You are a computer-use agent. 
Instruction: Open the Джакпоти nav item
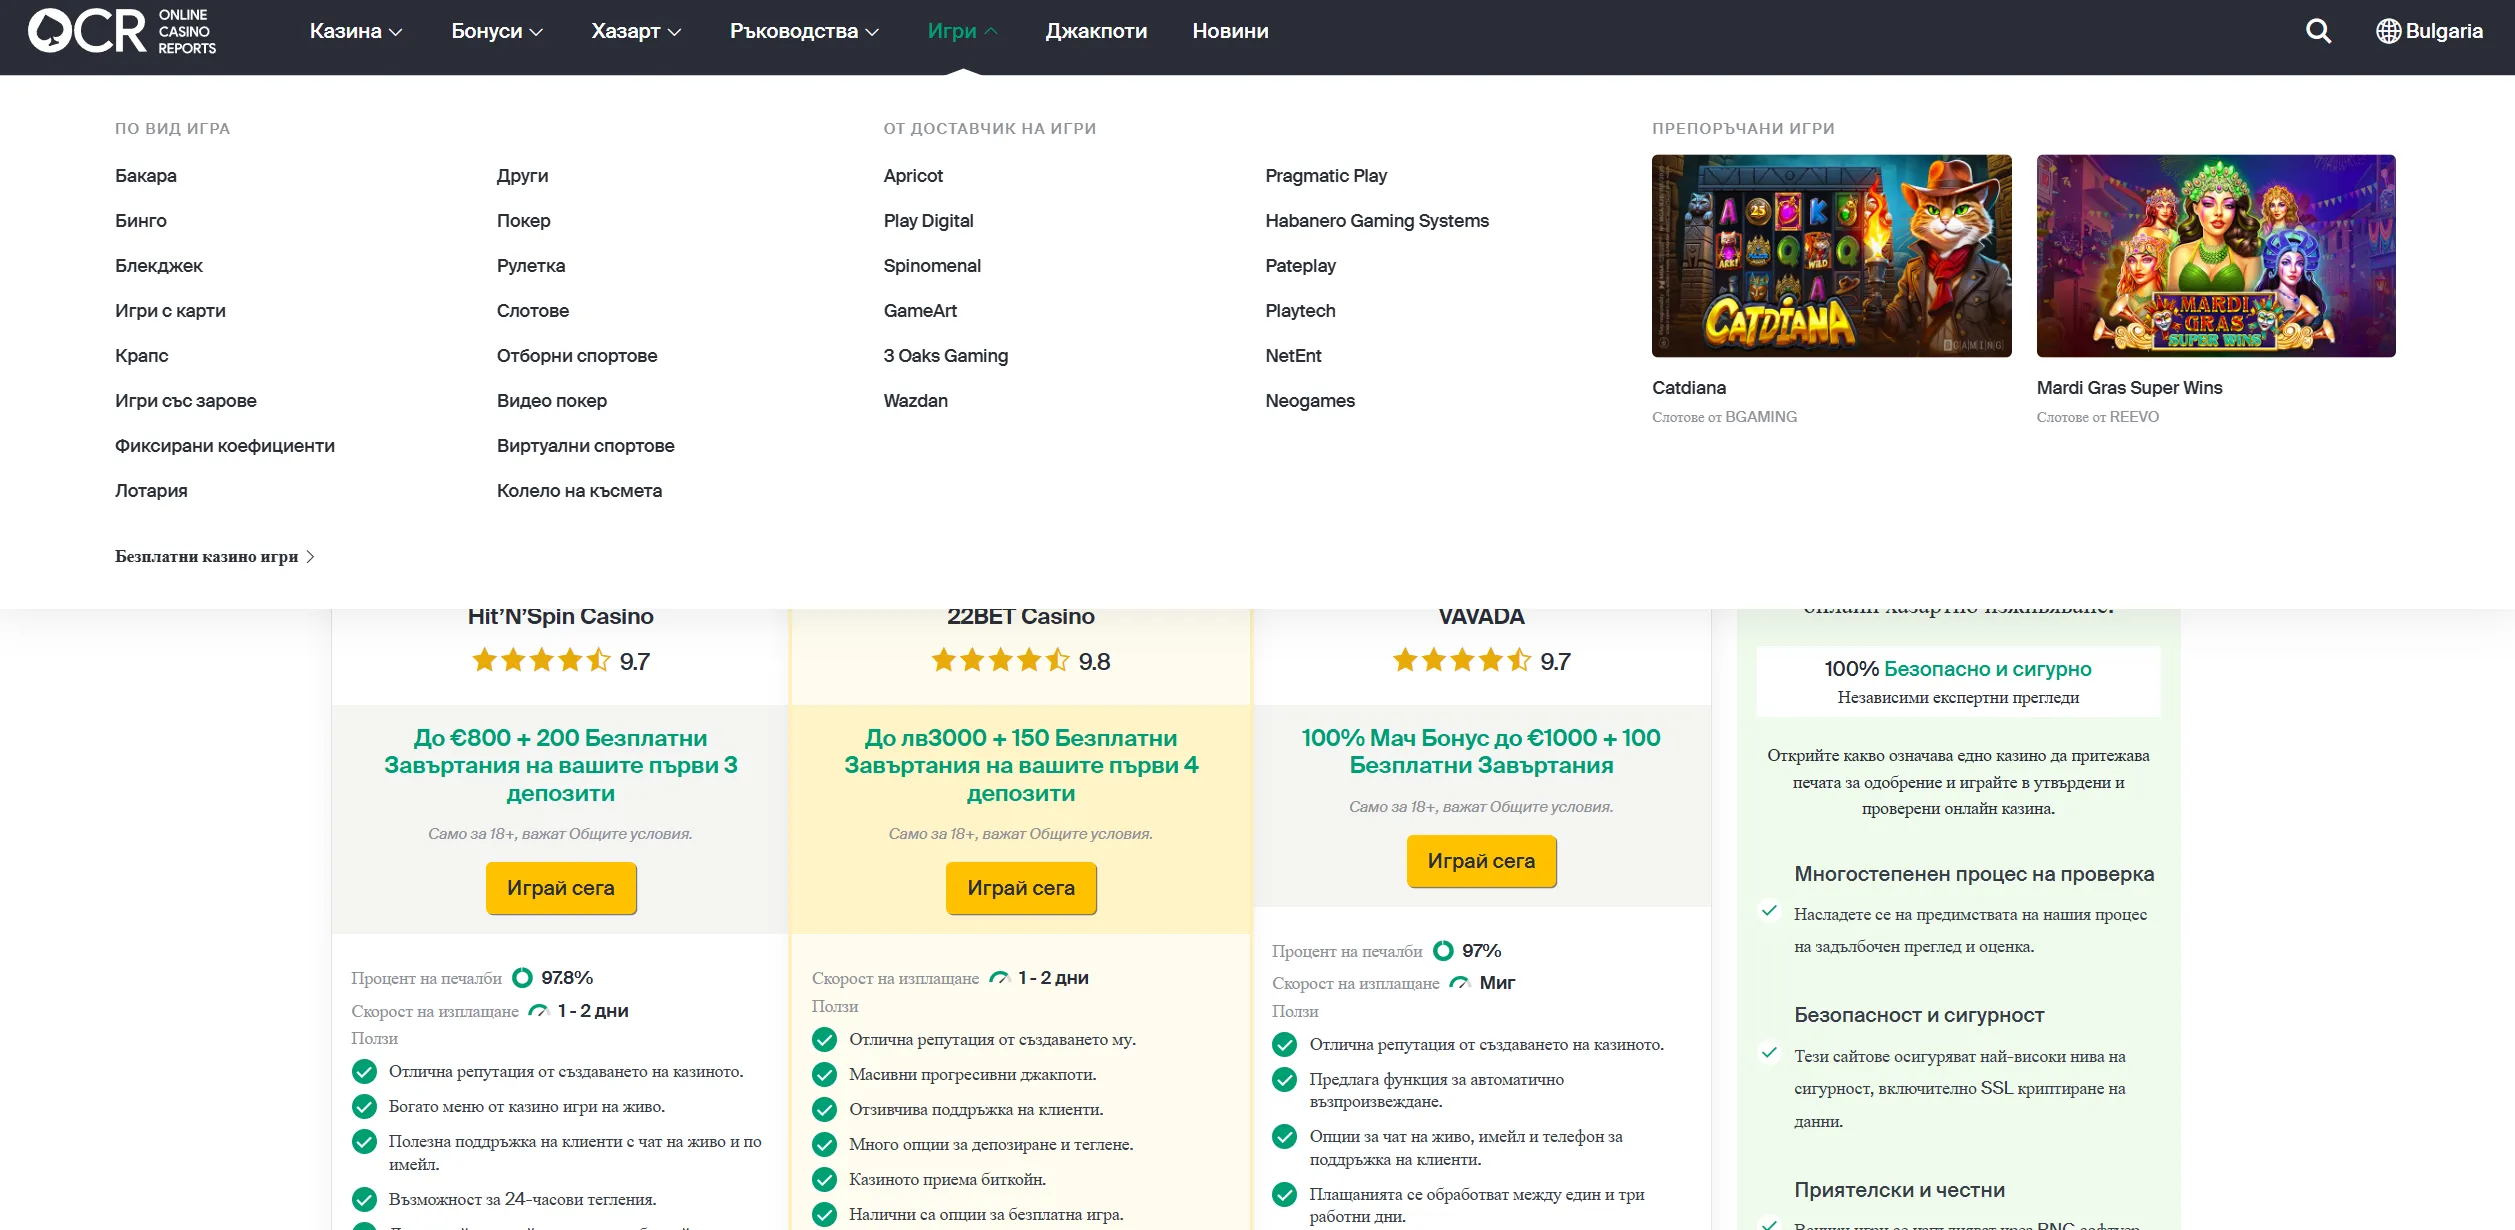click(x=1096, y=31)
